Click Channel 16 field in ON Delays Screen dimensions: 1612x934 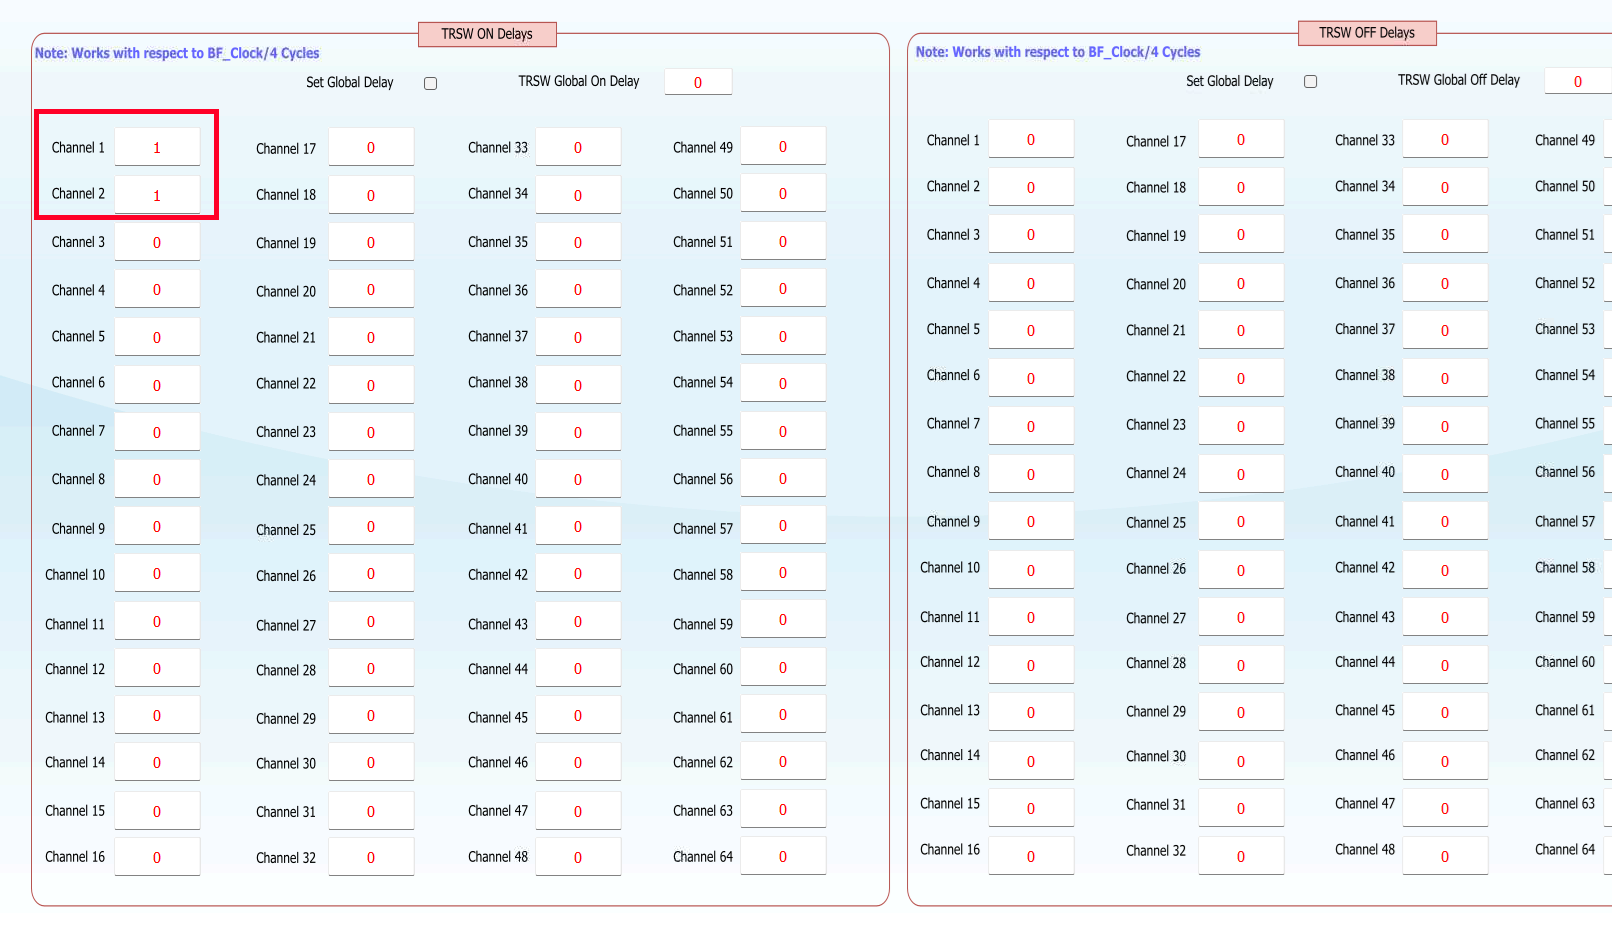(157, 857)
